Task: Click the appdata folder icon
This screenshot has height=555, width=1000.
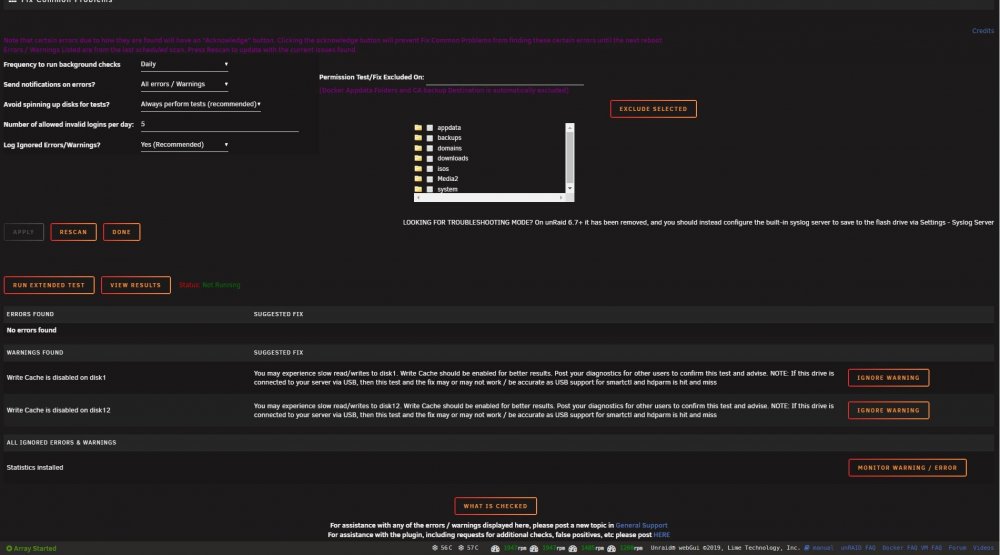Action: point(418,128)
